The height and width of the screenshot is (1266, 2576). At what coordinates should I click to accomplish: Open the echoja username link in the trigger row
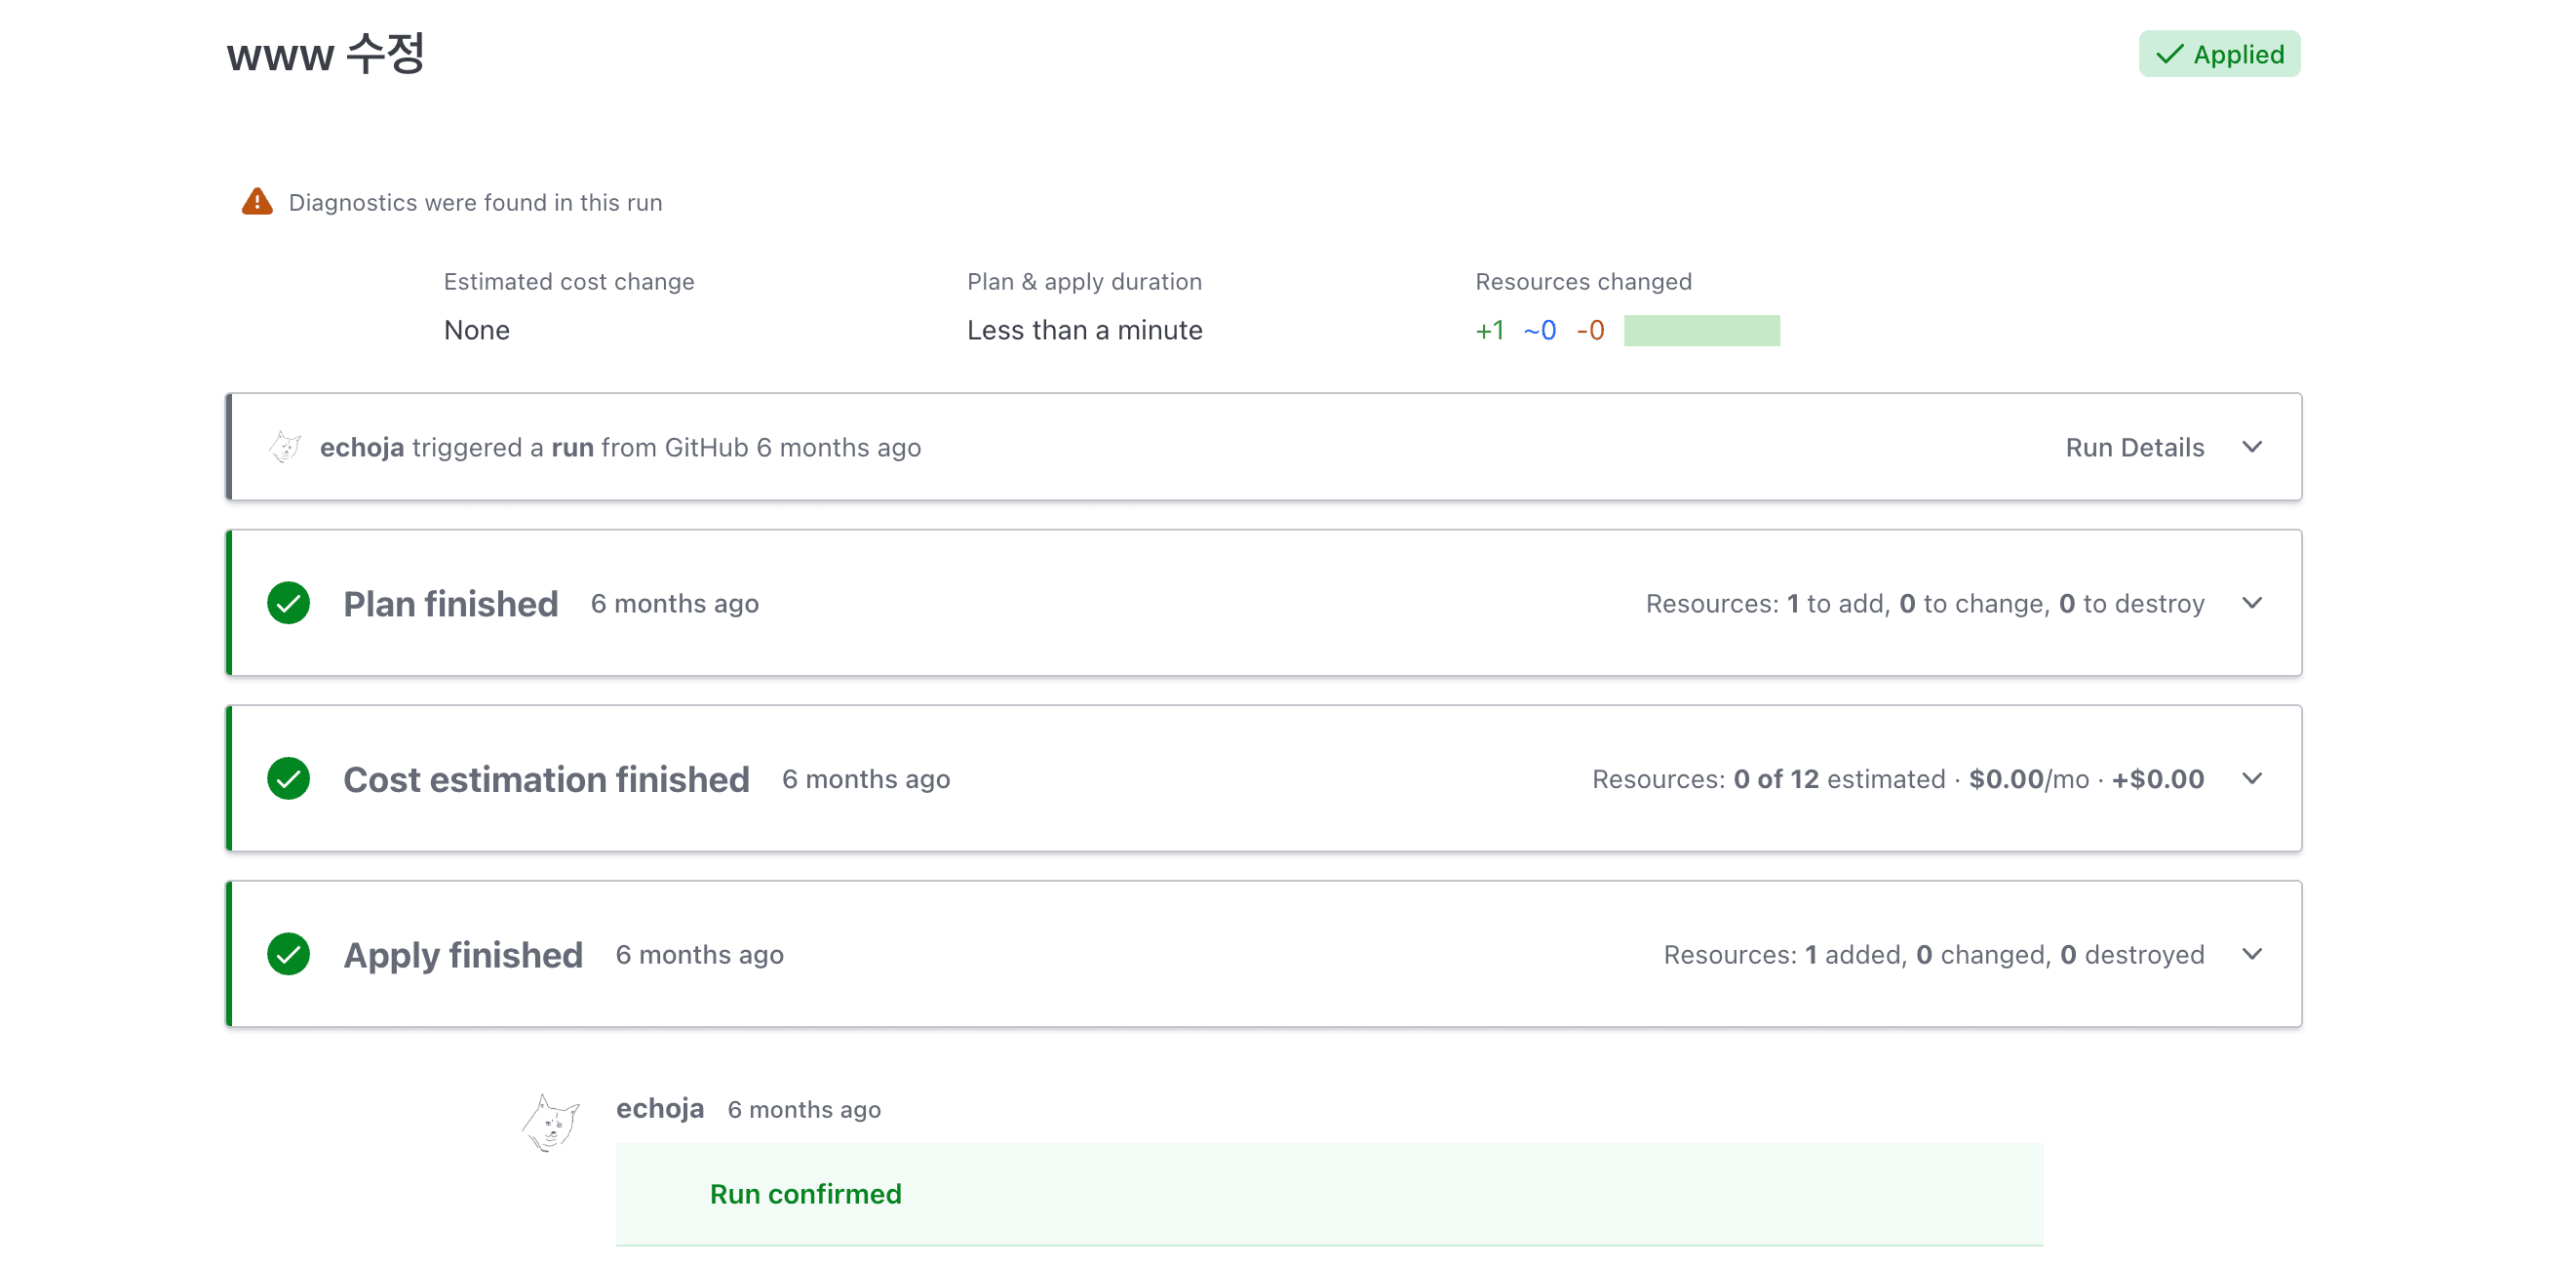click(x=361, y=447)
